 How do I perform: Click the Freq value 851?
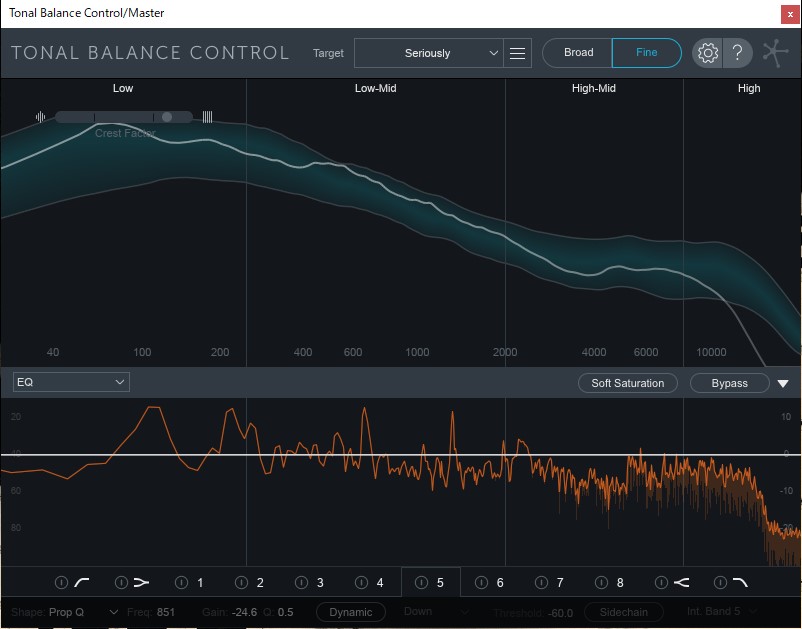pos(166,612)
